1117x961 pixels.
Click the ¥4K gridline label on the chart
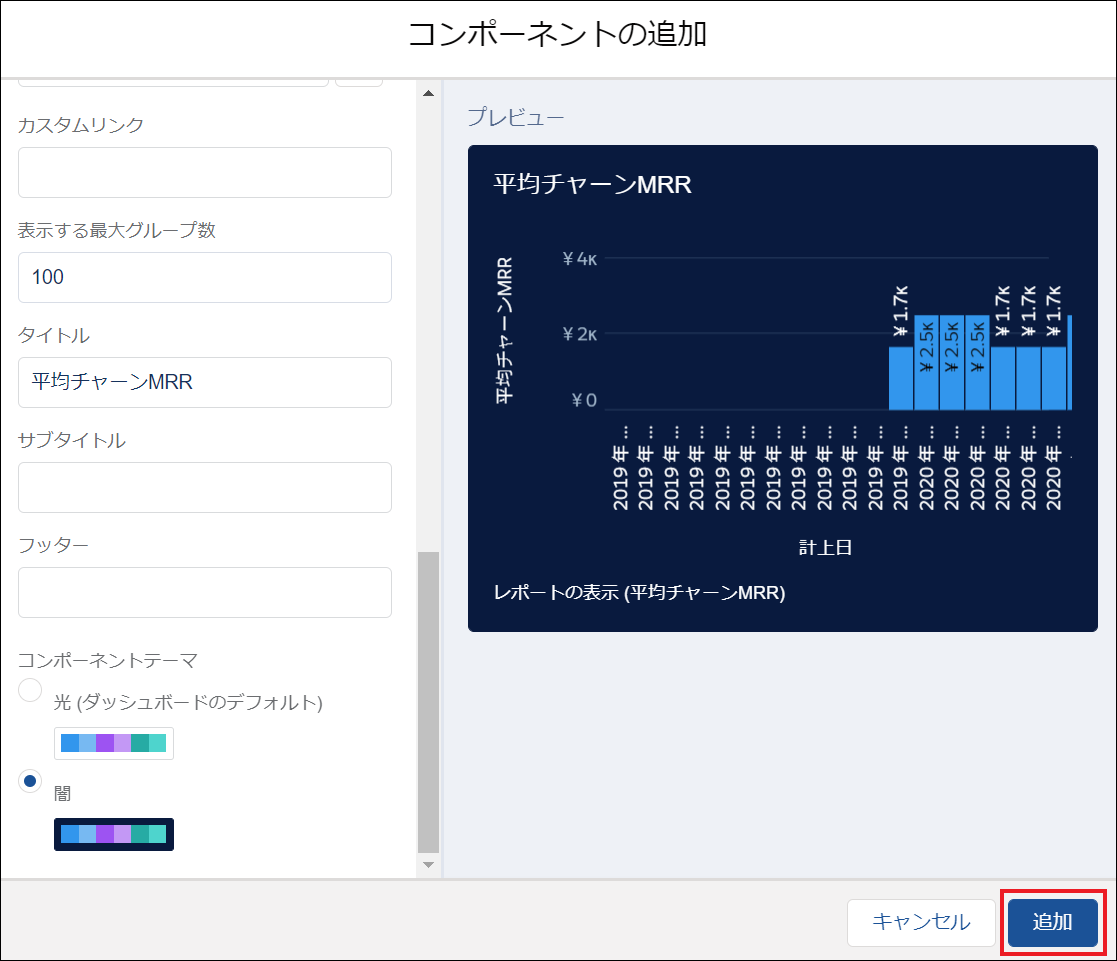pos(580,258)
